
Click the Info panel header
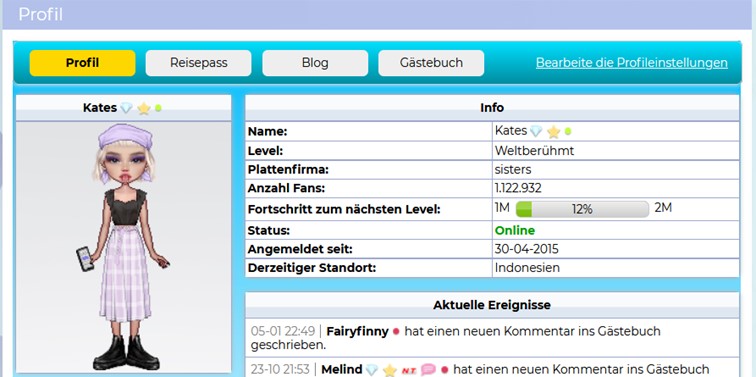[x=492, y=108]
